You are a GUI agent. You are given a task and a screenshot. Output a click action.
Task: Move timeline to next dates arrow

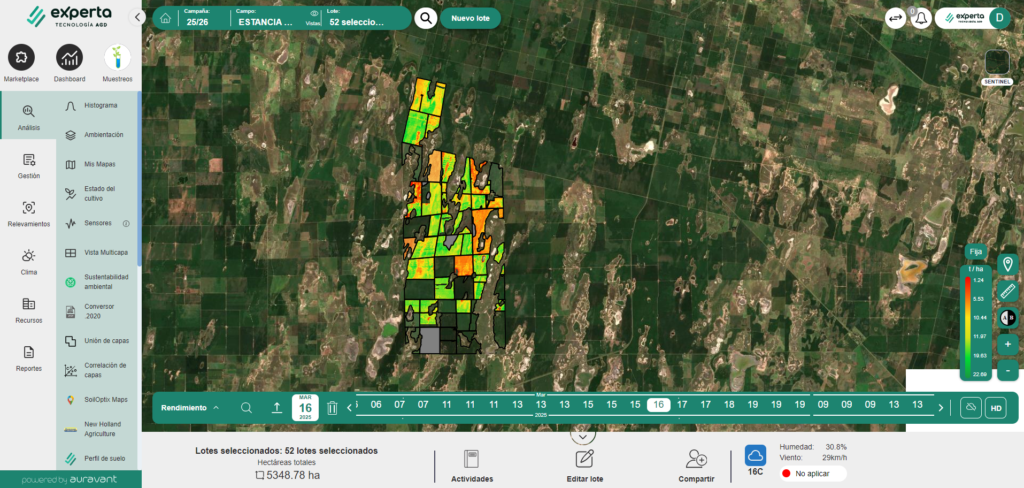coord(940,408)
